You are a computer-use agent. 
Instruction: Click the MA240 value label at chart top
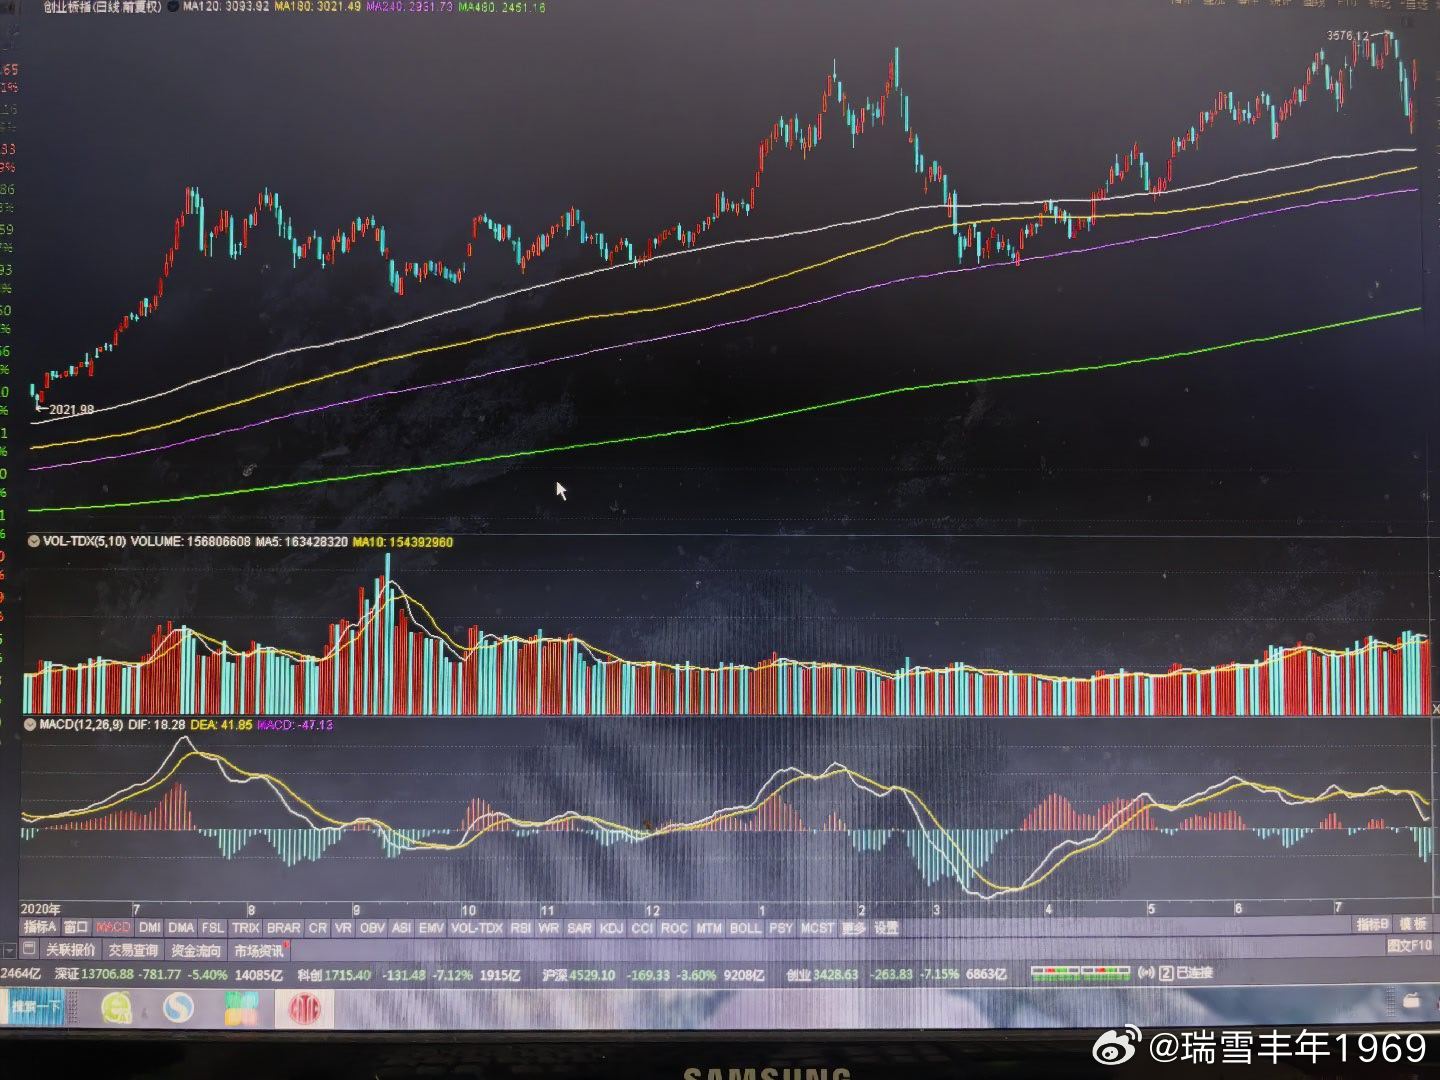(410, 7)
